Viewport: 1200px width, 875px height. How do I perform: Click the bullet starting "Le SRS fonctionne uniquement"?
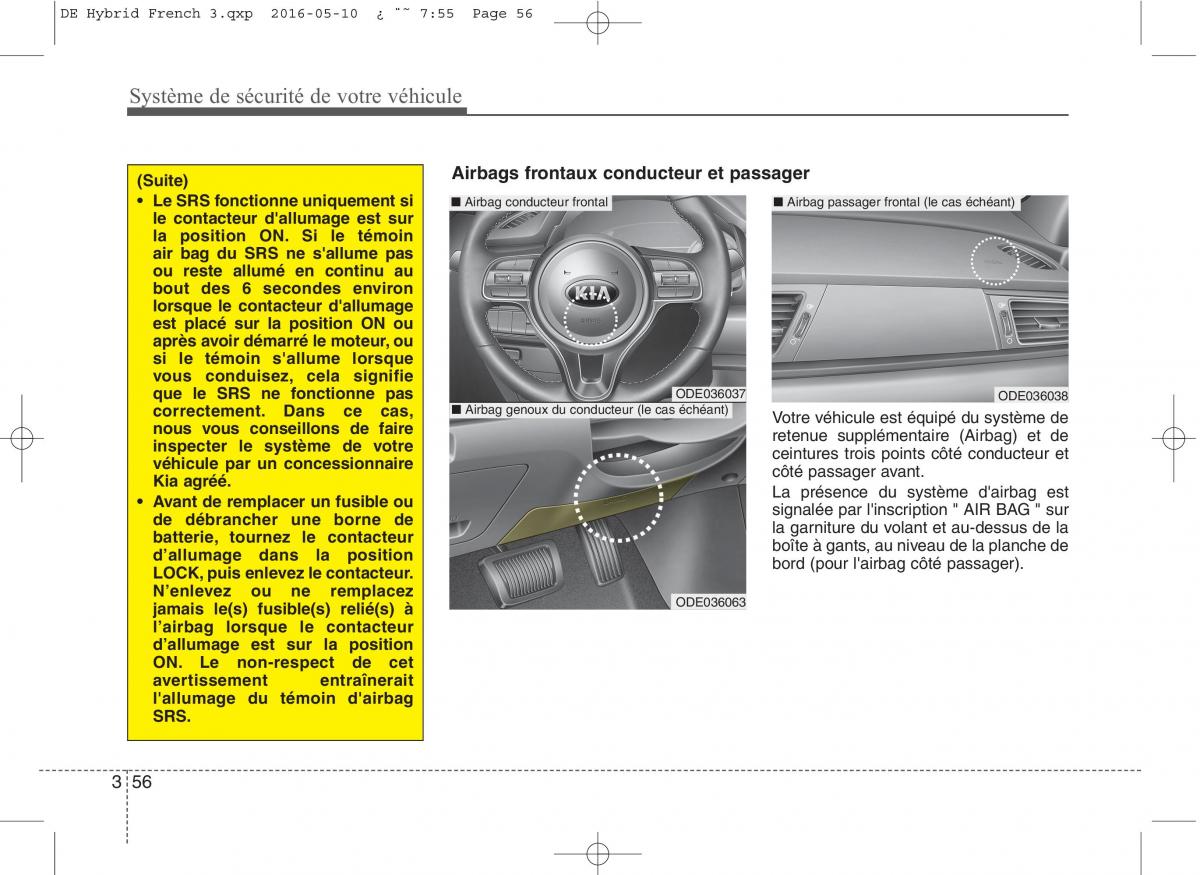tap(276, 340)
